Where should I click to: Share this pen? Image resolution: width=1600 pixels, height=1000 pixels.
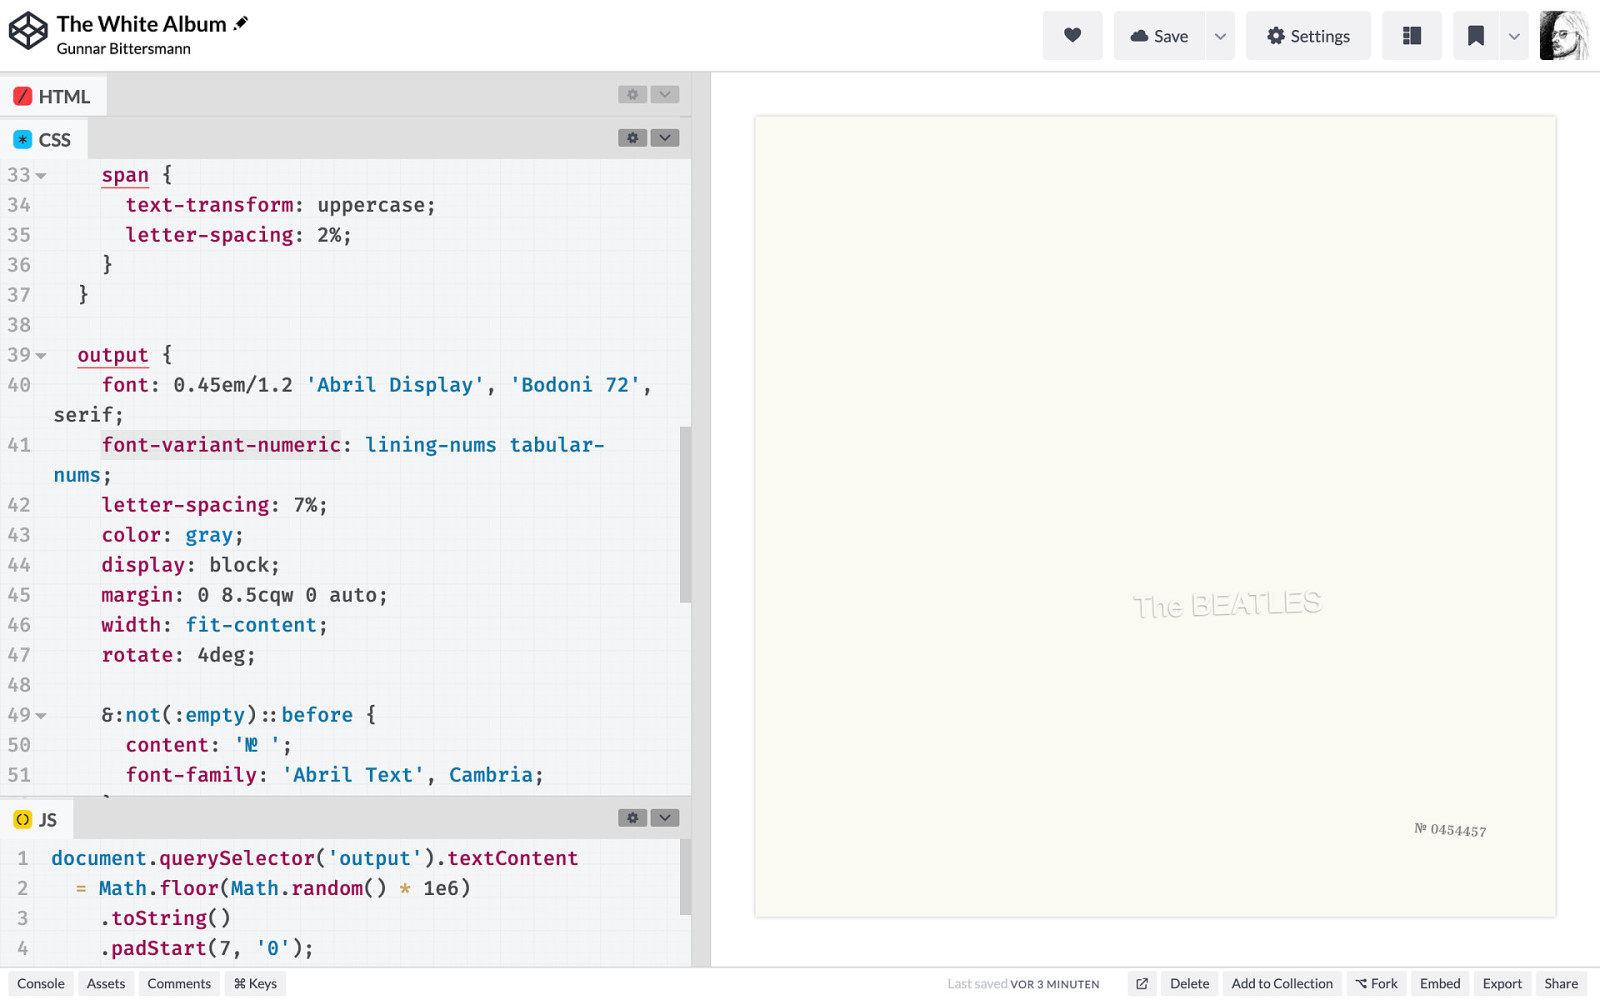[1561, 984]
